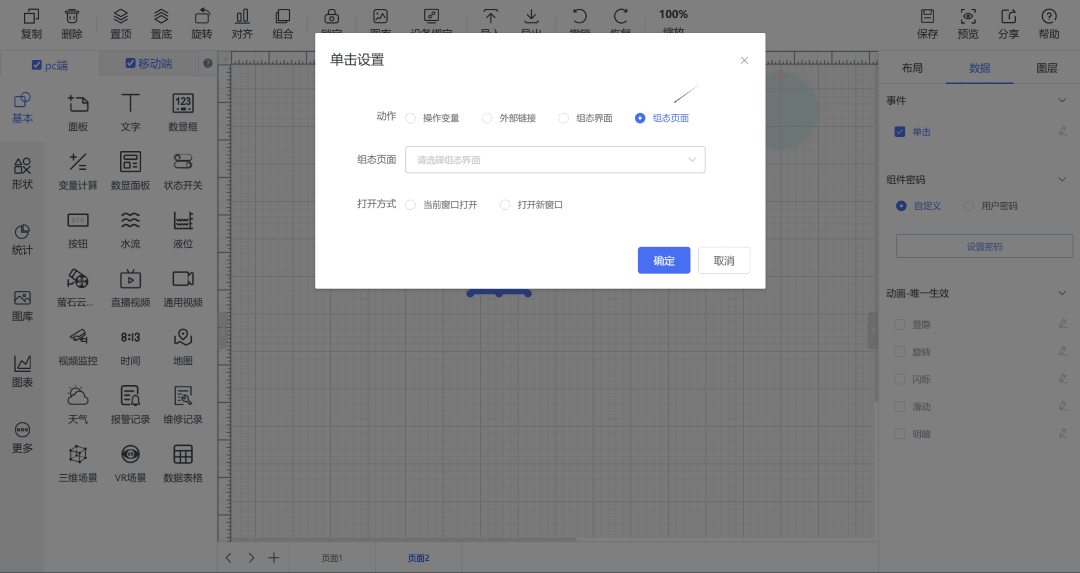Select the 地图 map component

(183, 346)
